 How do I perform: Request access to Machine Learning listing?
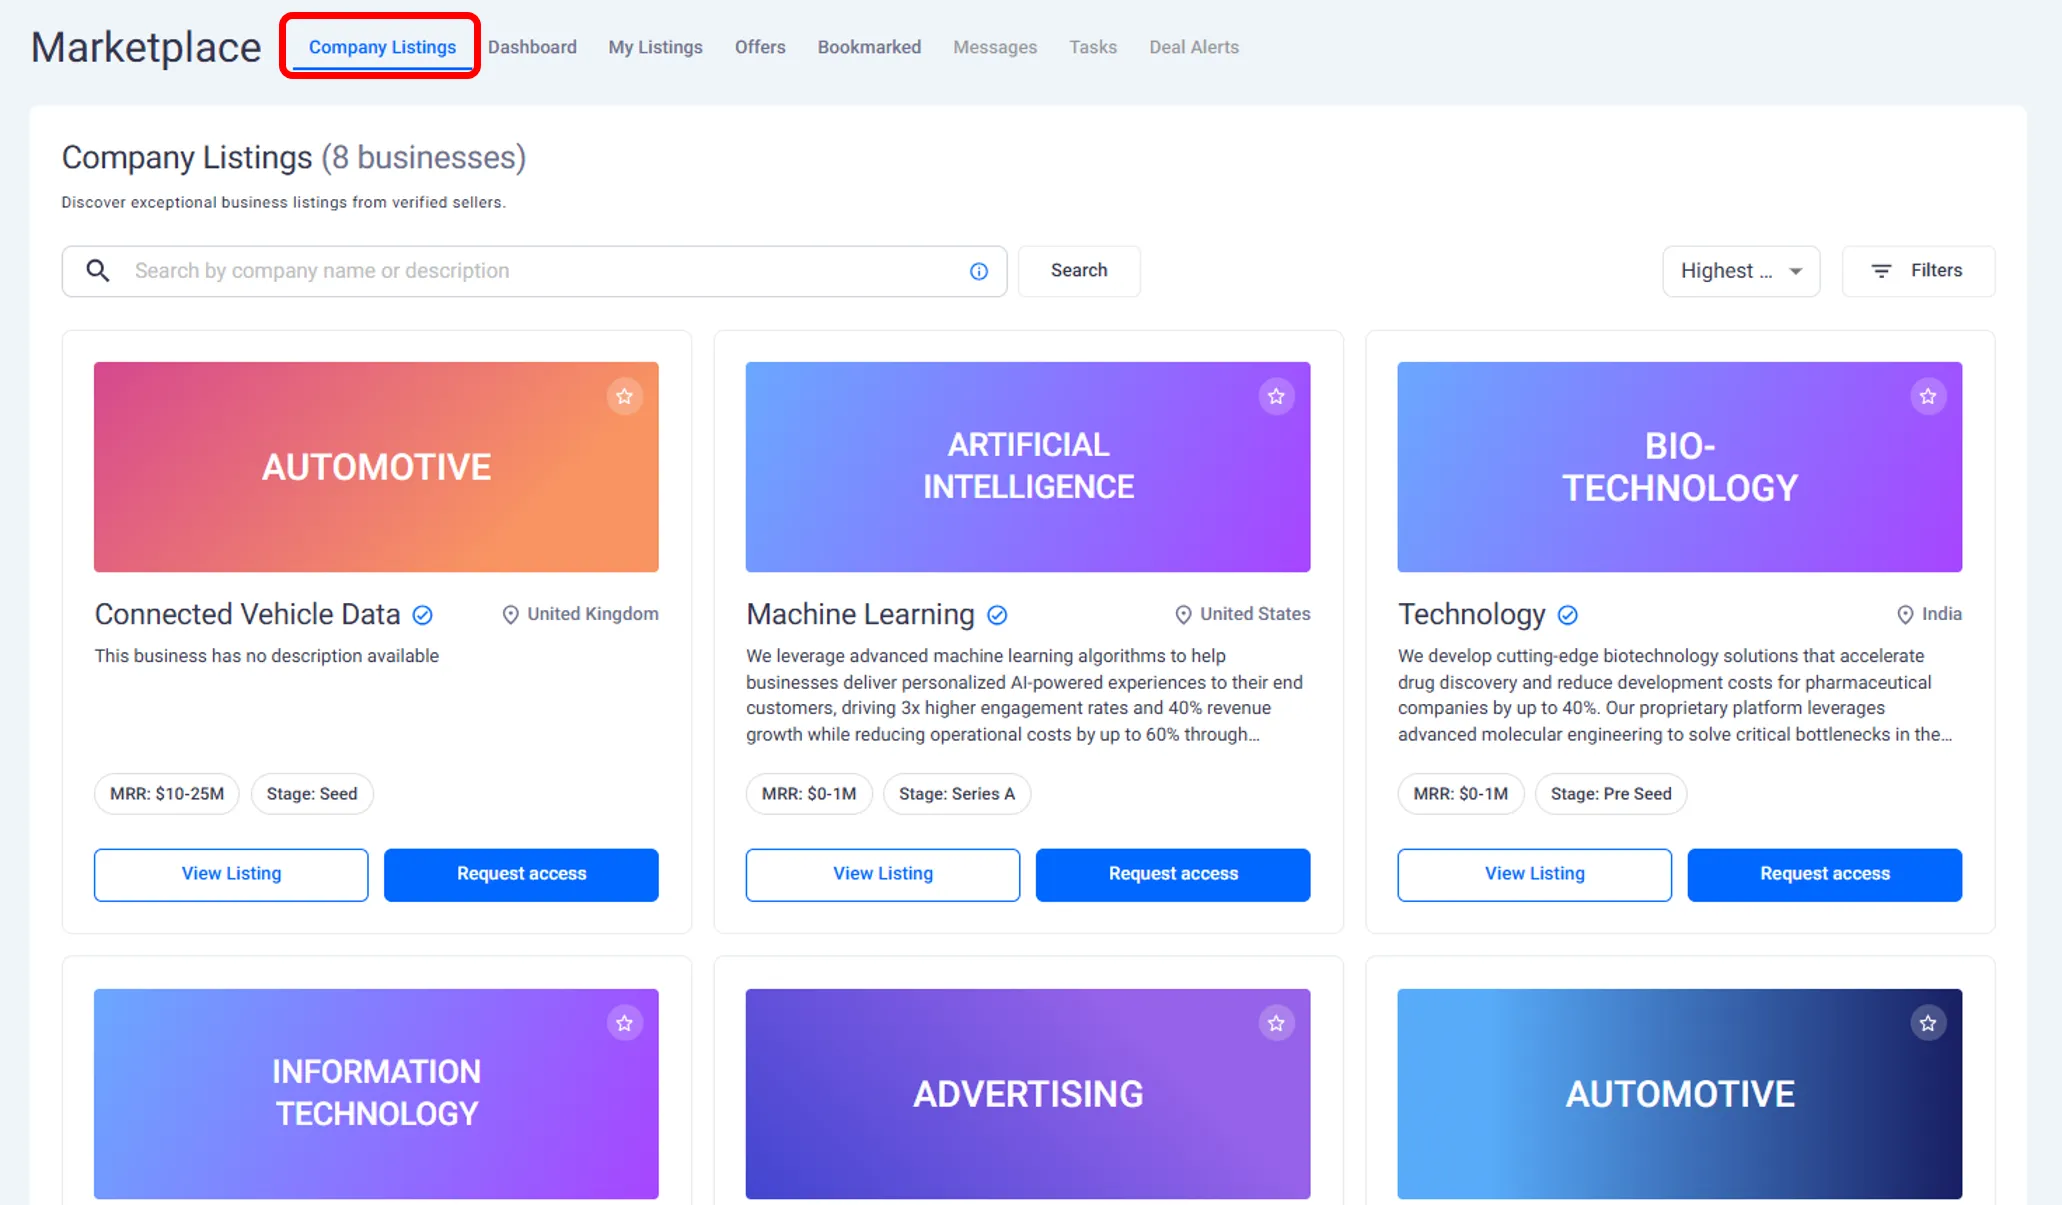1172,874
